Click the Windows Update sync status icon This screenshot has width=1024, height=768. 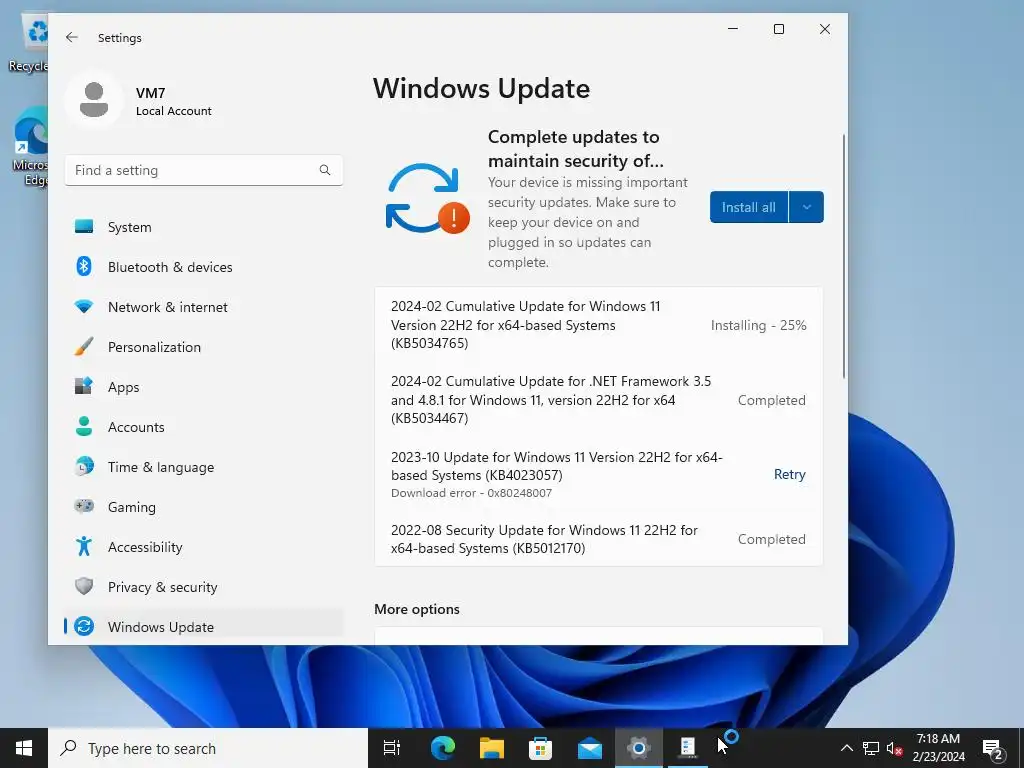[428, 198]
